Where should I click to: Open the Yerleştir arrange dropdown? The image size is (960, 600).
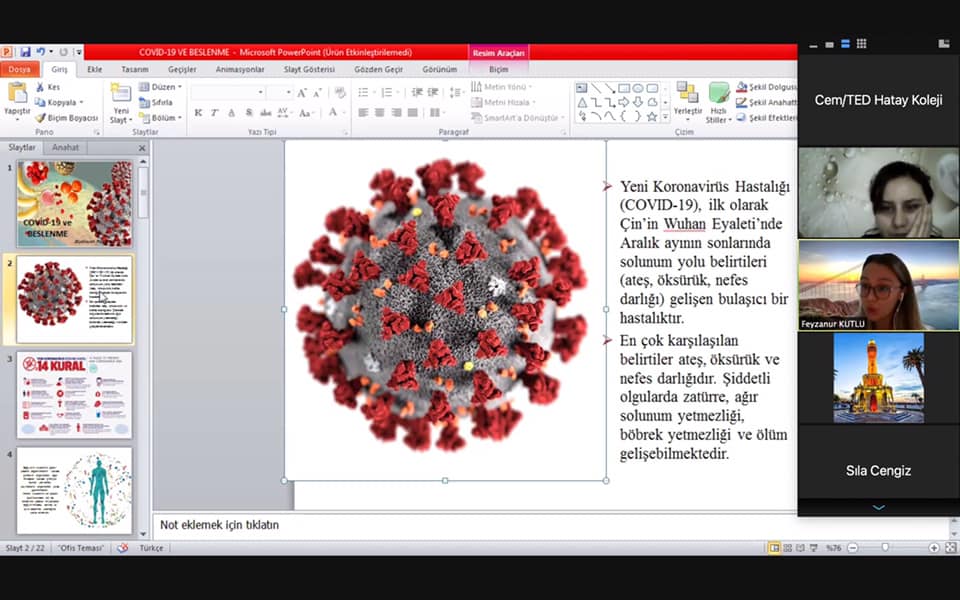coord(687,102)
